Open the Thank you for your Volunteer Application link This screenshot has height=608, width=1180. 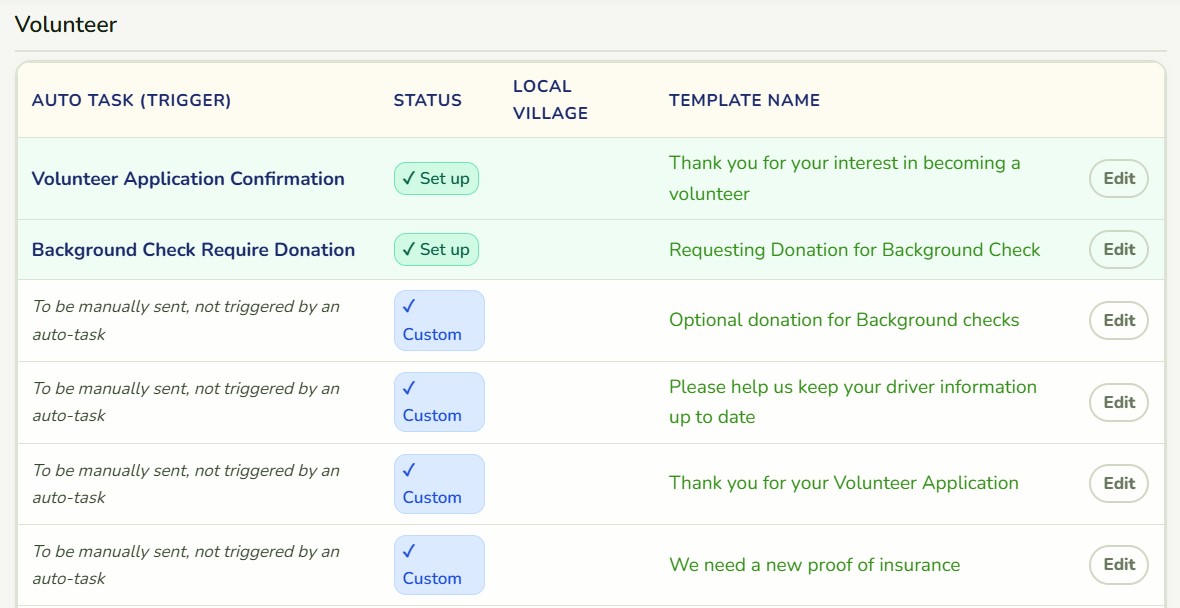pyautogui.click(x=844, y=483)
